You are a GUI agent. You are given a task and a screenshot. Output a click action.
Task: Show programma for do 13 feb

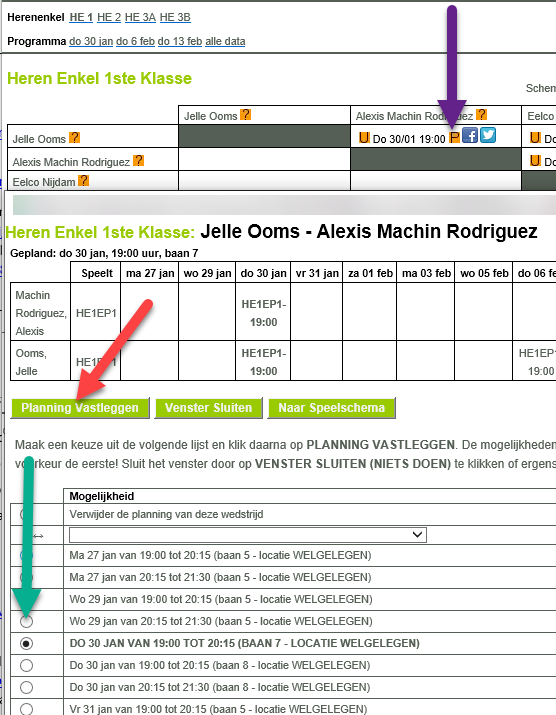click(180, 41)
